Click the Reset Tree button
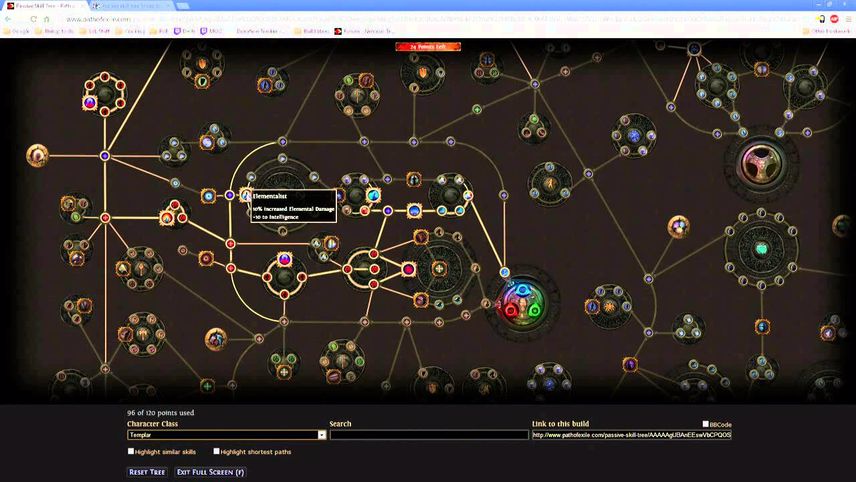The height and width of the screenshot is (482, 856). (x=147, y=472)
